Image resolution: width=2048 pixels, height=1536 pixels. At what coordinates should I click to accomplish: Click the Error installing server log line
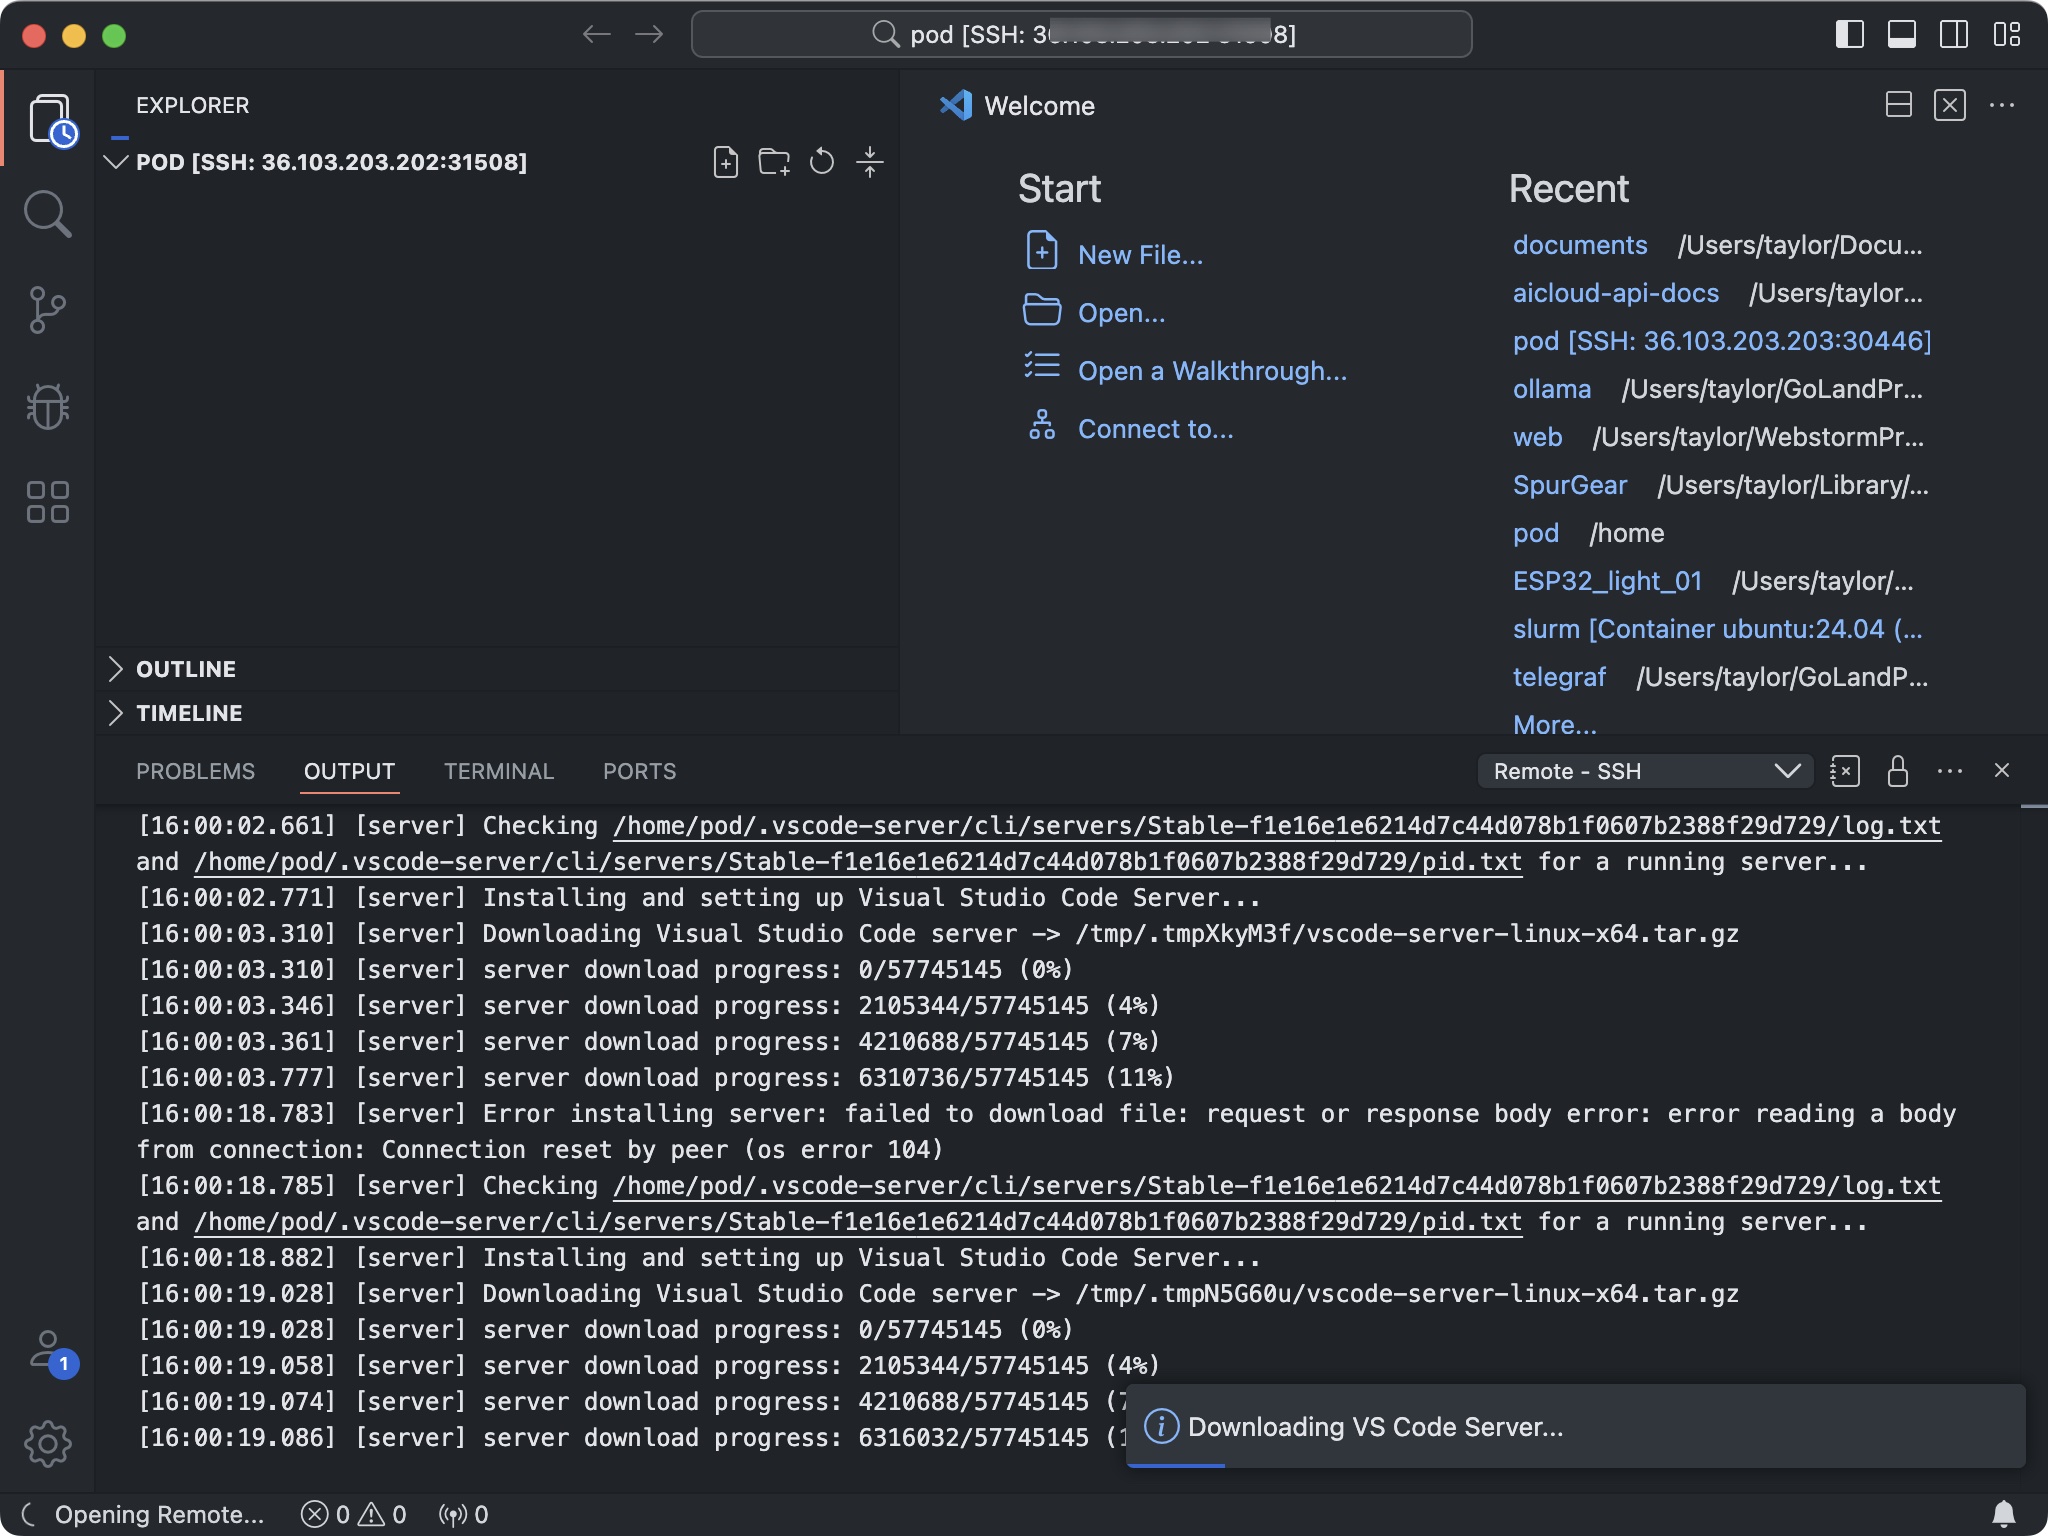pyautogui.click(x=1046, y=1132)
